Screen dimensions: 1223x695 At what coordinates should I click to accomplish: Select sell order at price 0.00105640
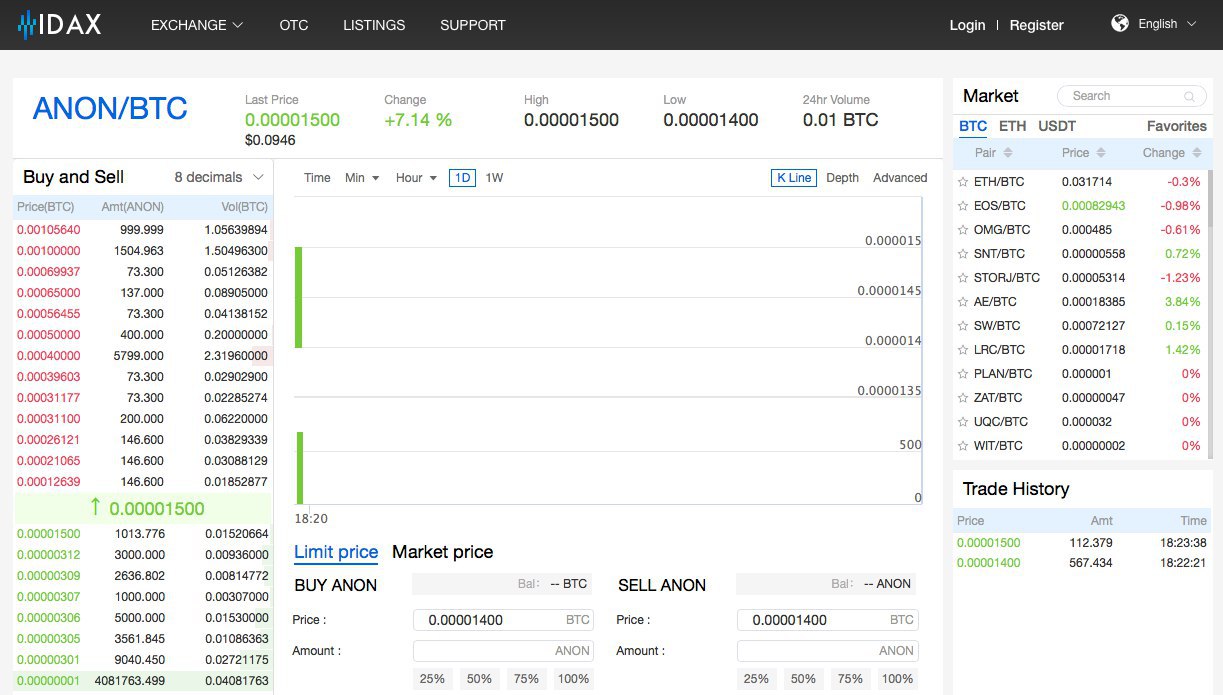pyautogui.click(x=143, y=230)
